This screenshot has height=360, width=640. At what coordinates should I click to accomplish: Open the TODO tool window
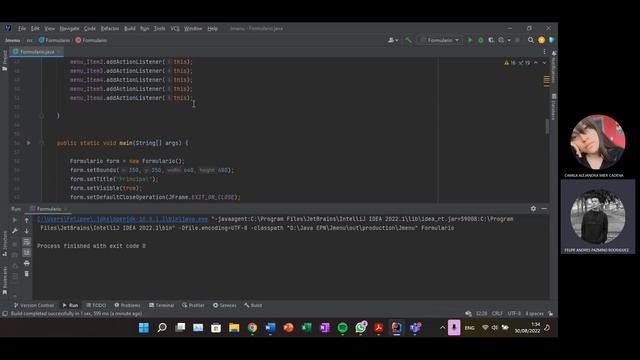point(96,305)
